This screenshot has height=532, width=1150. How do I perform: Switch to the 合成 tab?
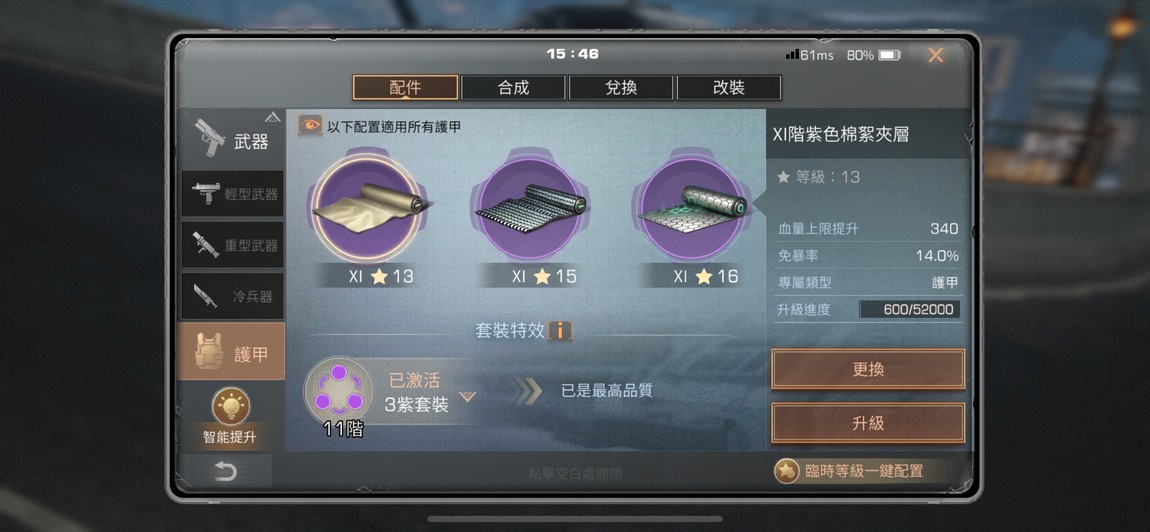tap(513, 88)
